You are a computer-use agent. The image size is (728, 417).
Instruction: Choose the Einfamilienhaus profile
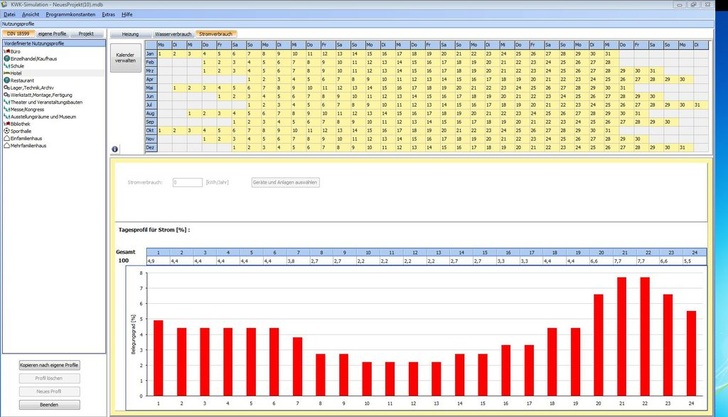coord(28,136)
